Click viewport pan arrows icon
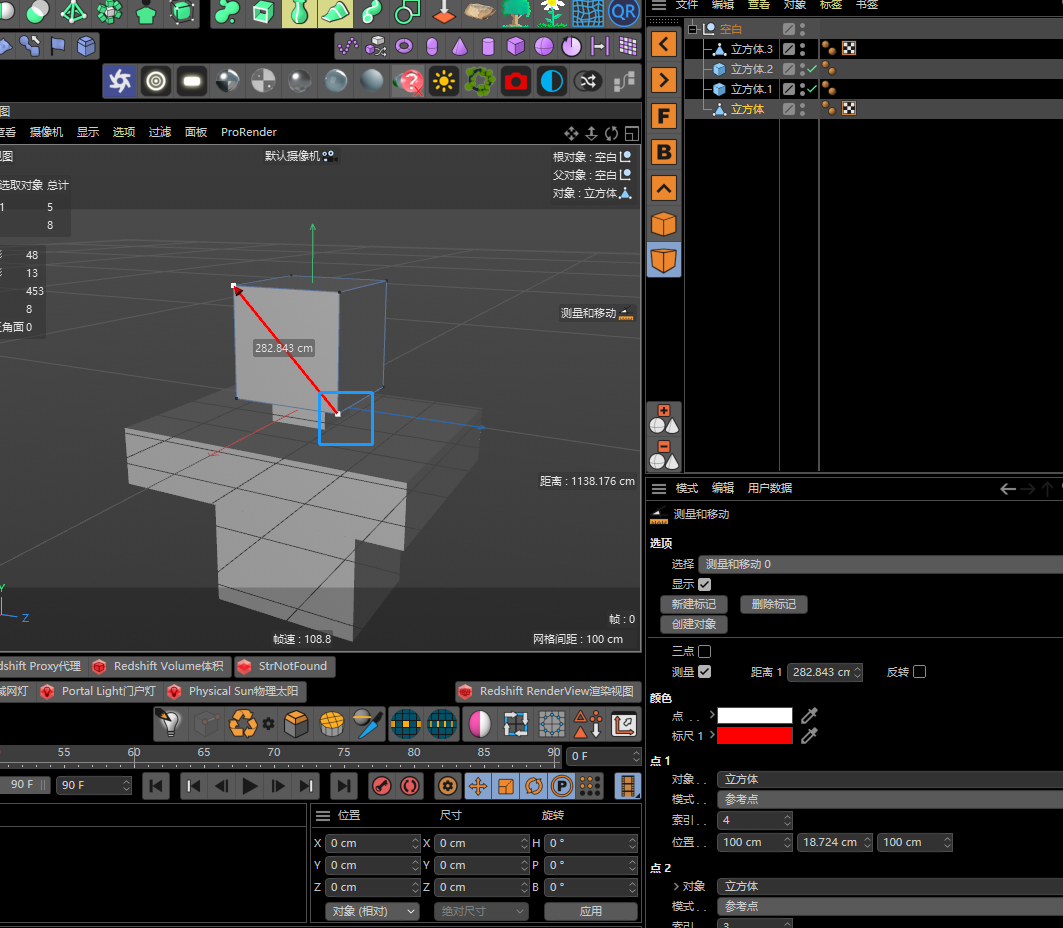The height and width of the screenshot is (928, 1063). pos(571,134)
